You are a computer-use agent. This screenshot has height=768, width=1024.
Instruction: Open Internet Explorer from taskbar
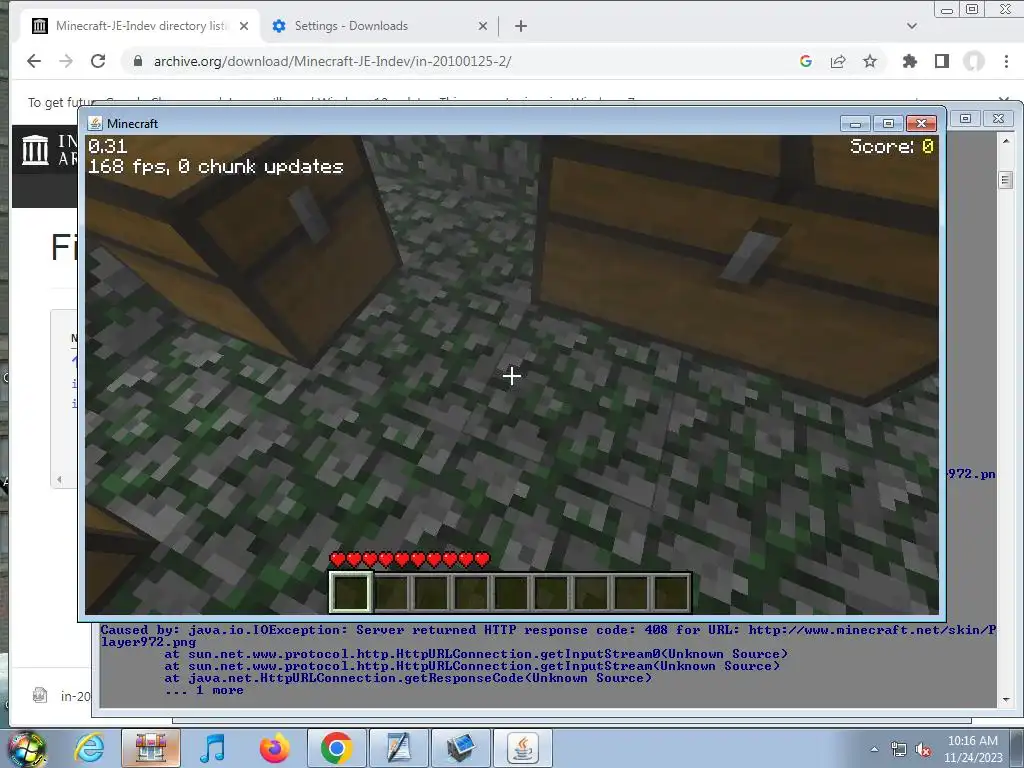(89, 748)
